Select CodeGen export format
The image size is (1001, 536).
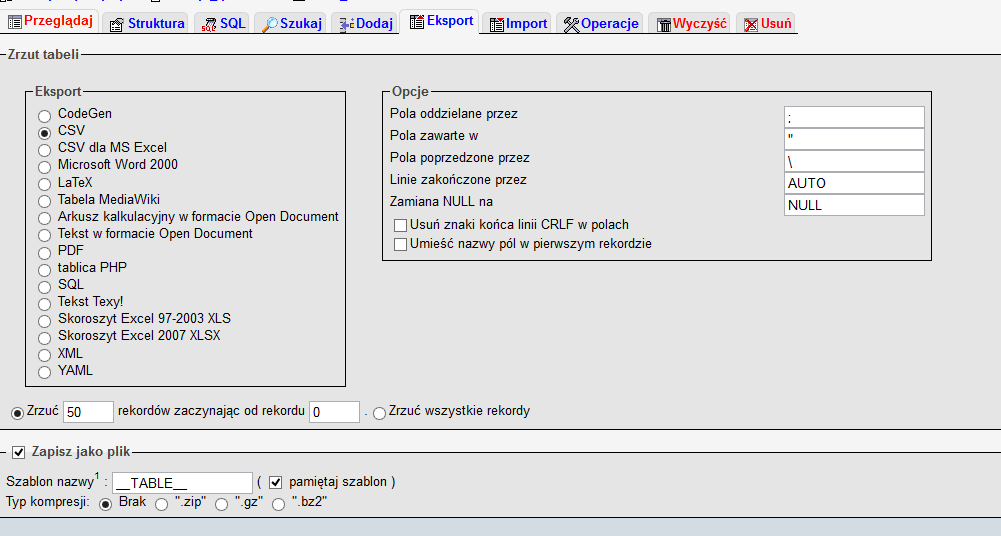(x=44, y=116)
